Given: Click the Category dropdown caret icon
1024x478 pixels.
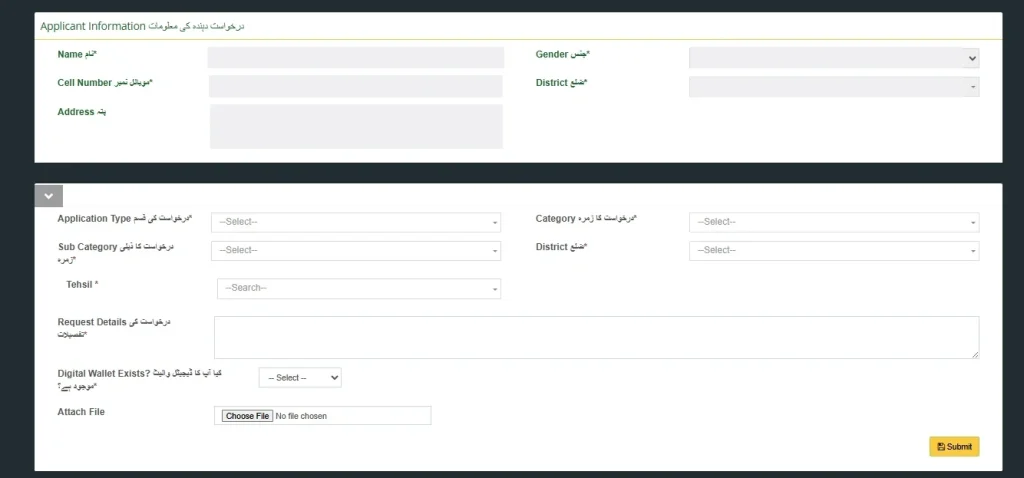Looking at the screenshot, I should [973, 223].
